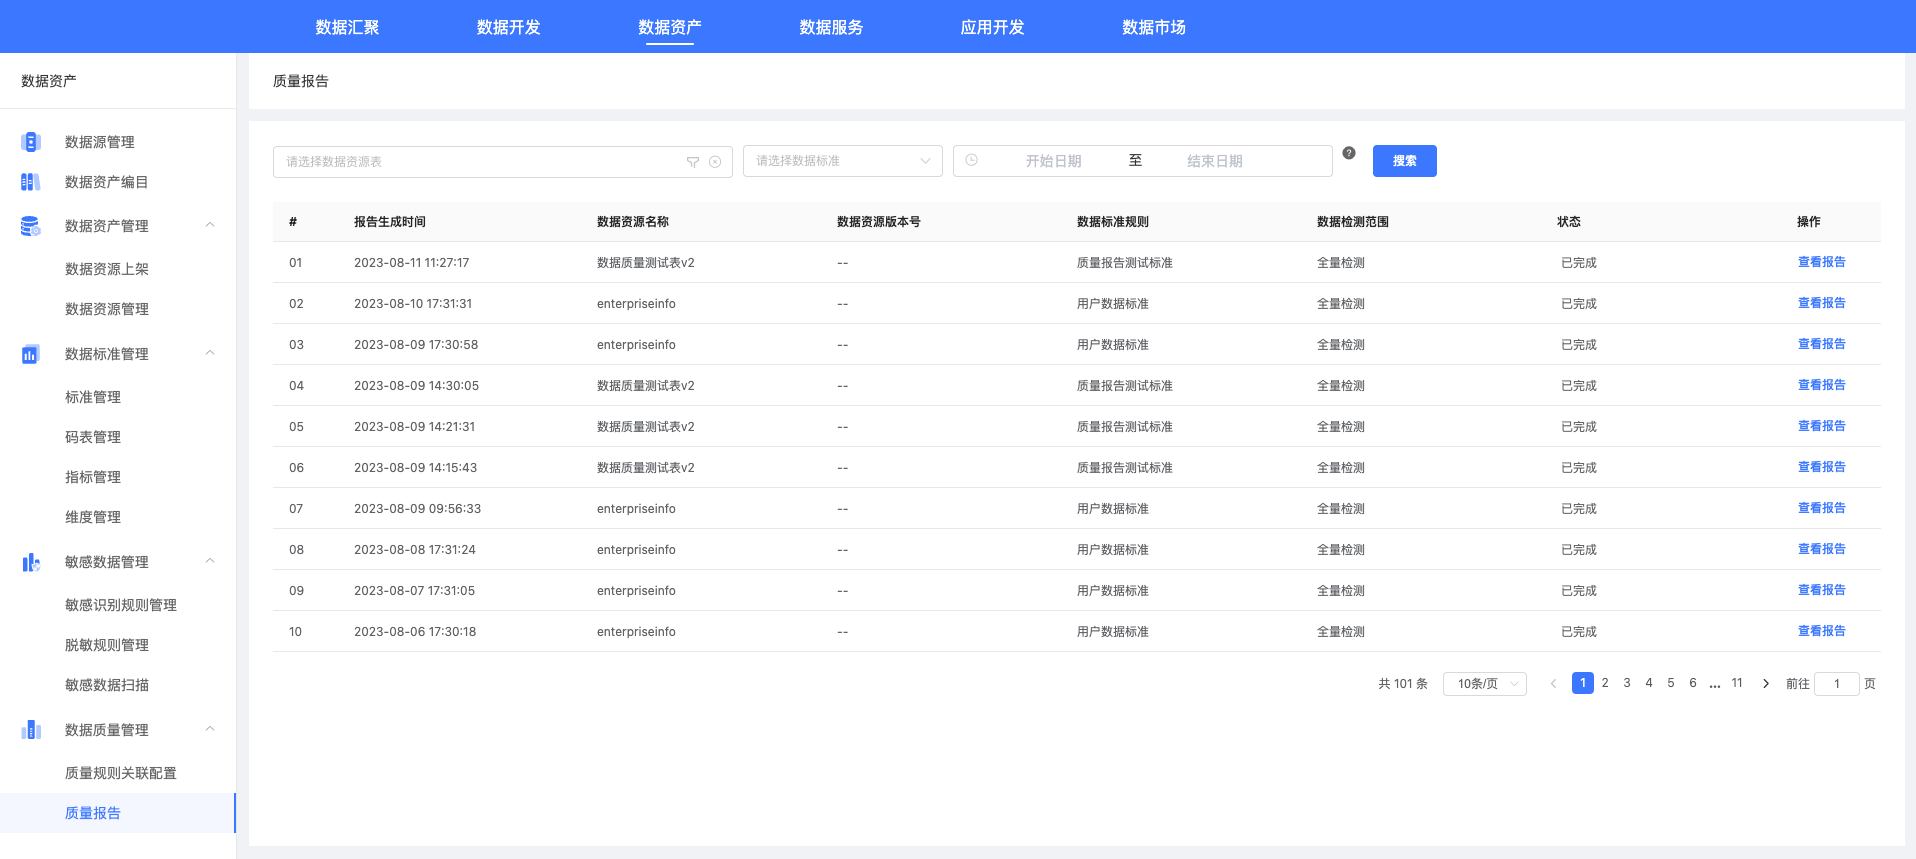Collapse the 数据标准管理 menu group

(x=210, y=353)
